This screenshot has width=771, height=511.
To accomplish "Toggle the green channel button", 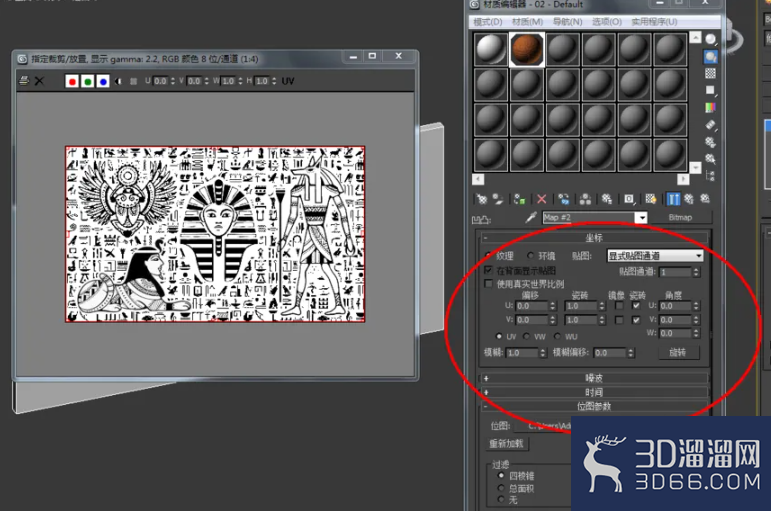I will 88,81.
